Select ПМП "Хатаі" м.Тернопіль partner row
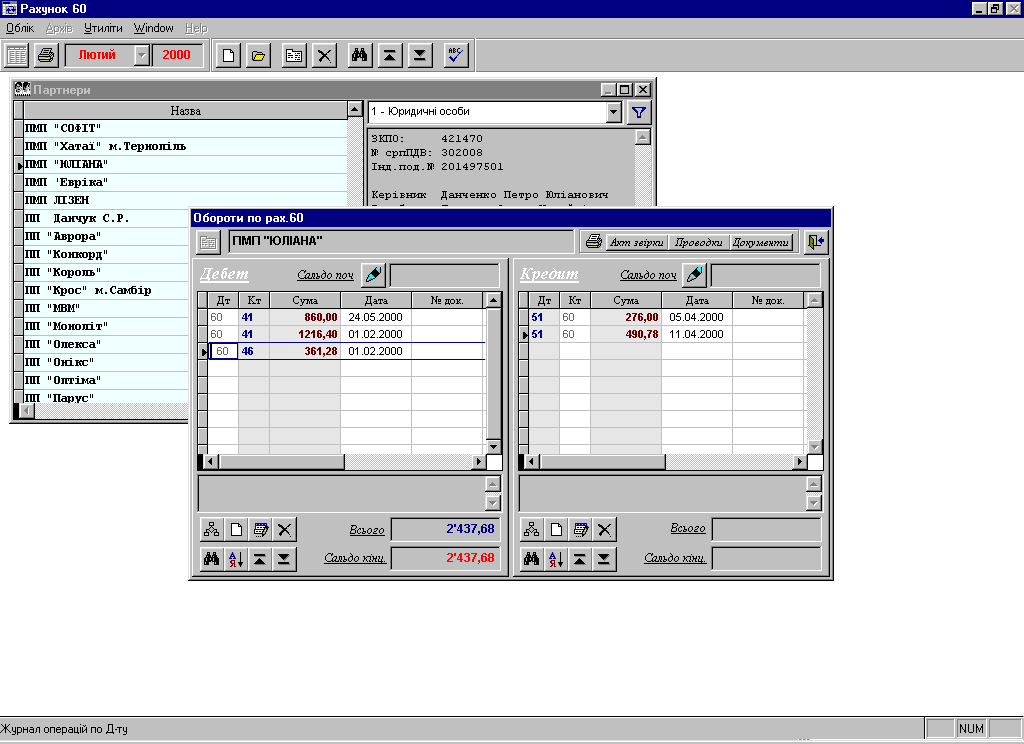The image size is (1024, 744). (x=185, y=146)
